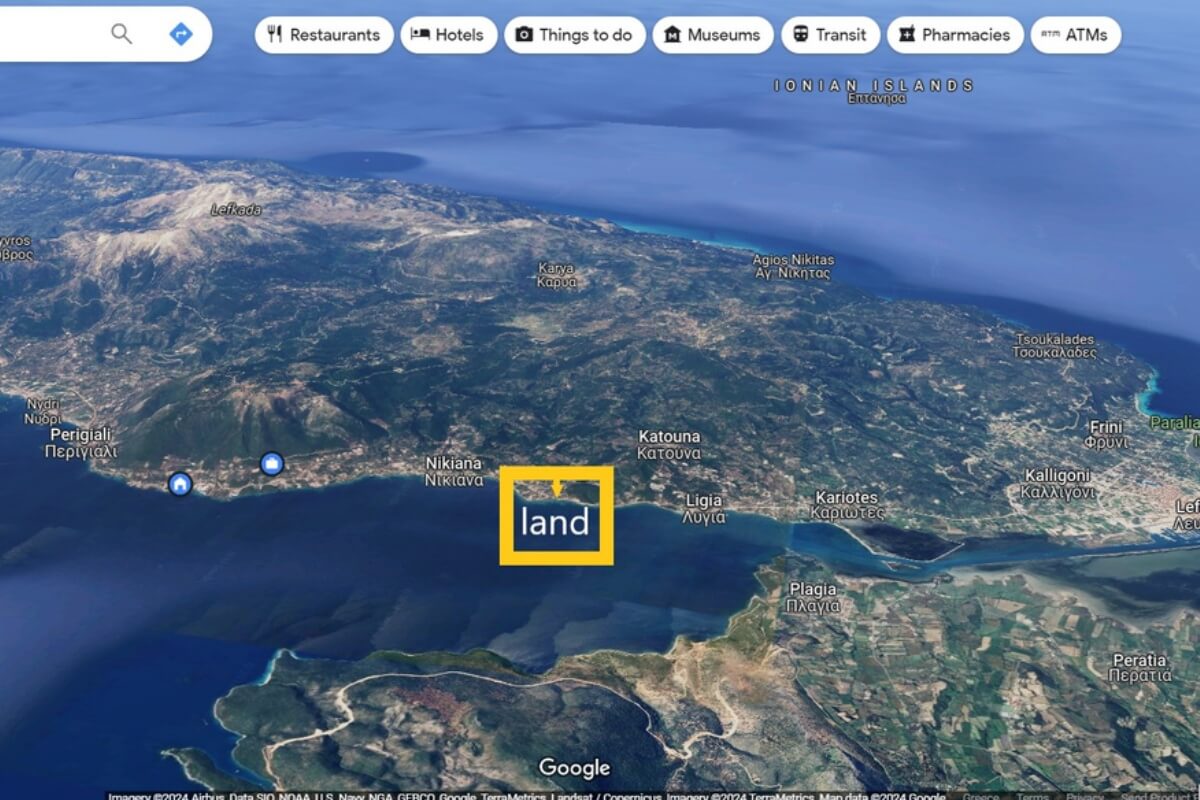Filter map by Restaurants
This screenshot has height=800, width=1200.
tap(324, 35)
